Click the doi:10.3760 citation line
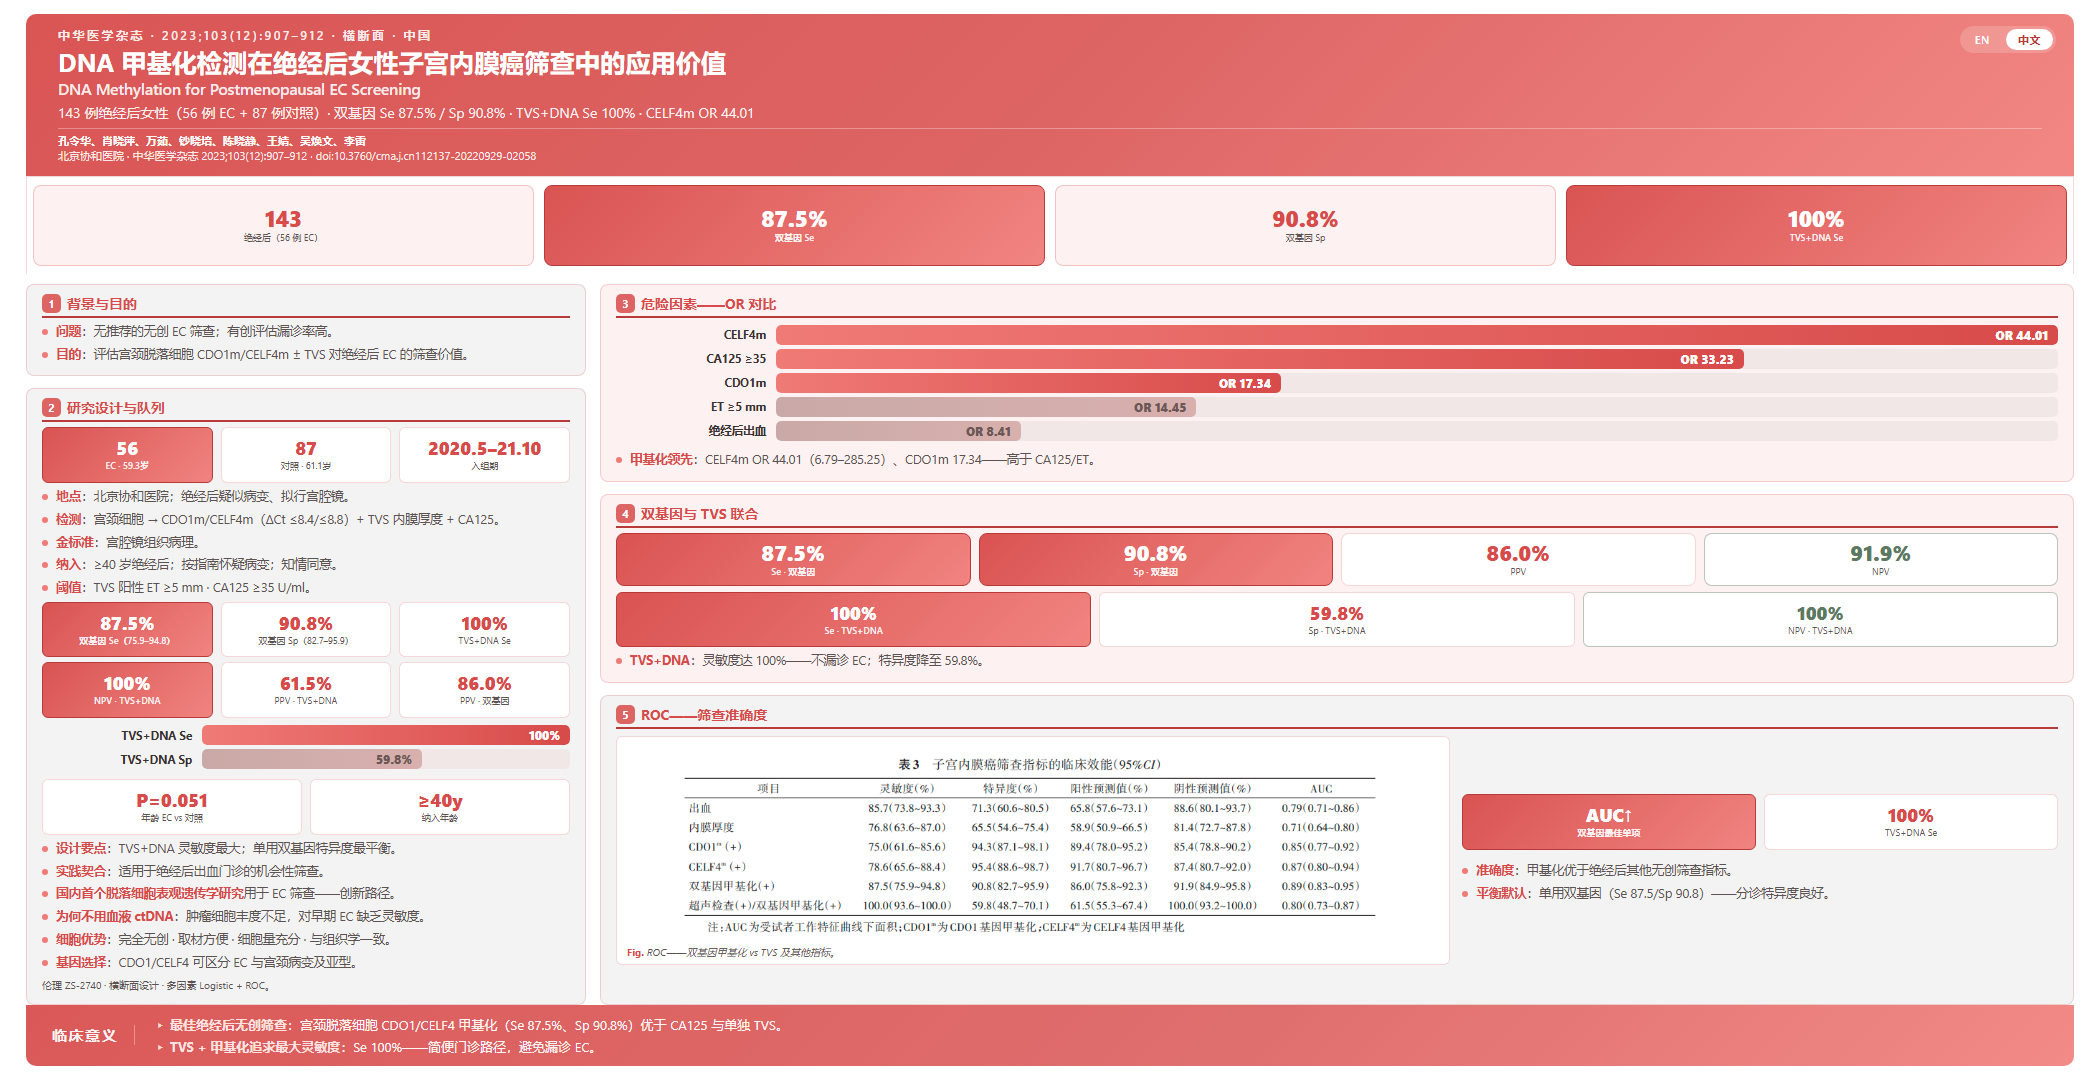The image size is (2100, 1080). pos(297,156)
